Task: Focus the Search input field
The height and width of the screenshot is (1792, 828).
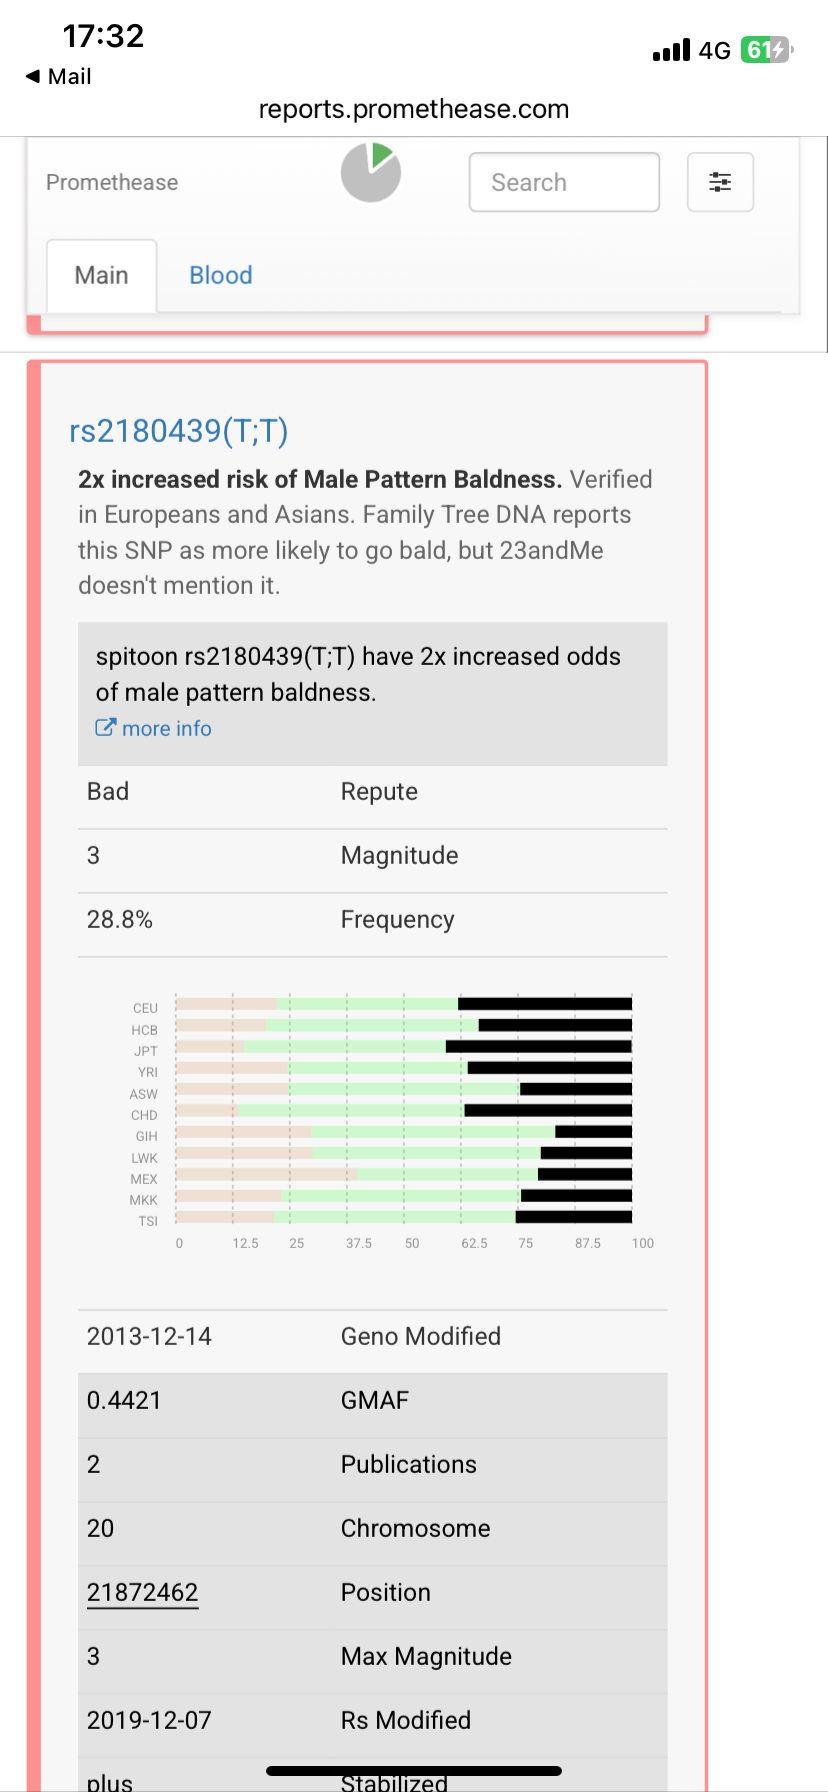Action: 564,182
